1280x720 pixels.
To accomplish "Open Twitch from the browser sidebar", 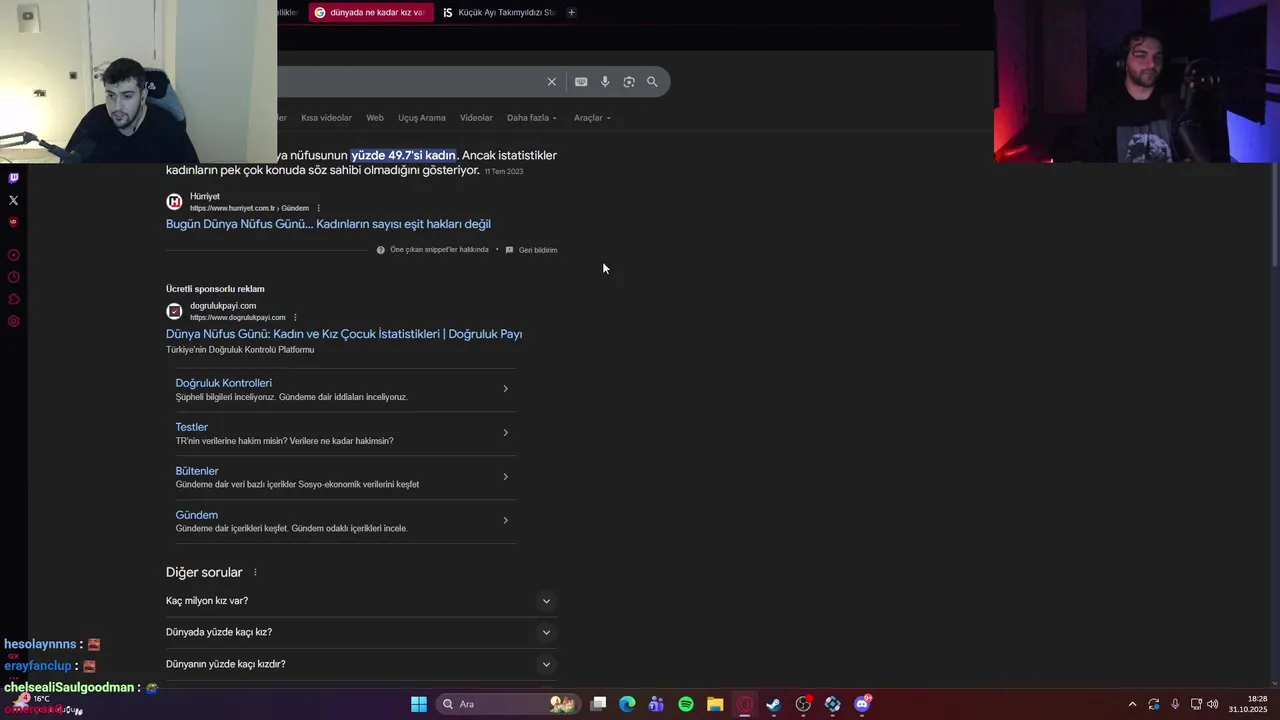I will pos(13,178).
